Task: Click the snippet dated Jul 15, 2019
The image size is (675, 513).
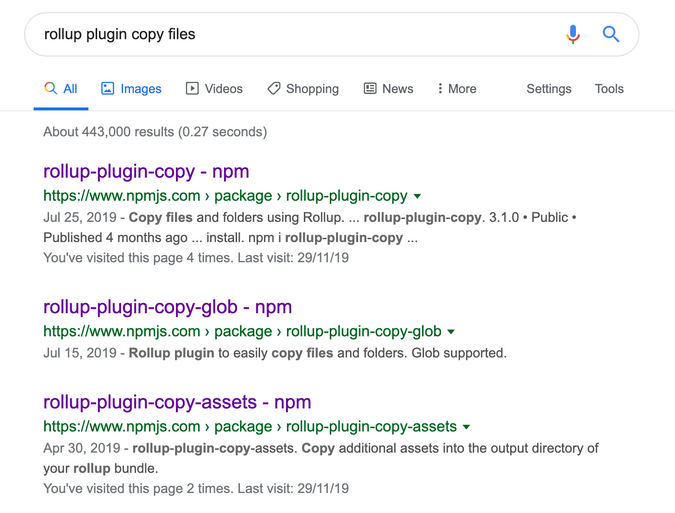Action: (x=275, y=353)
